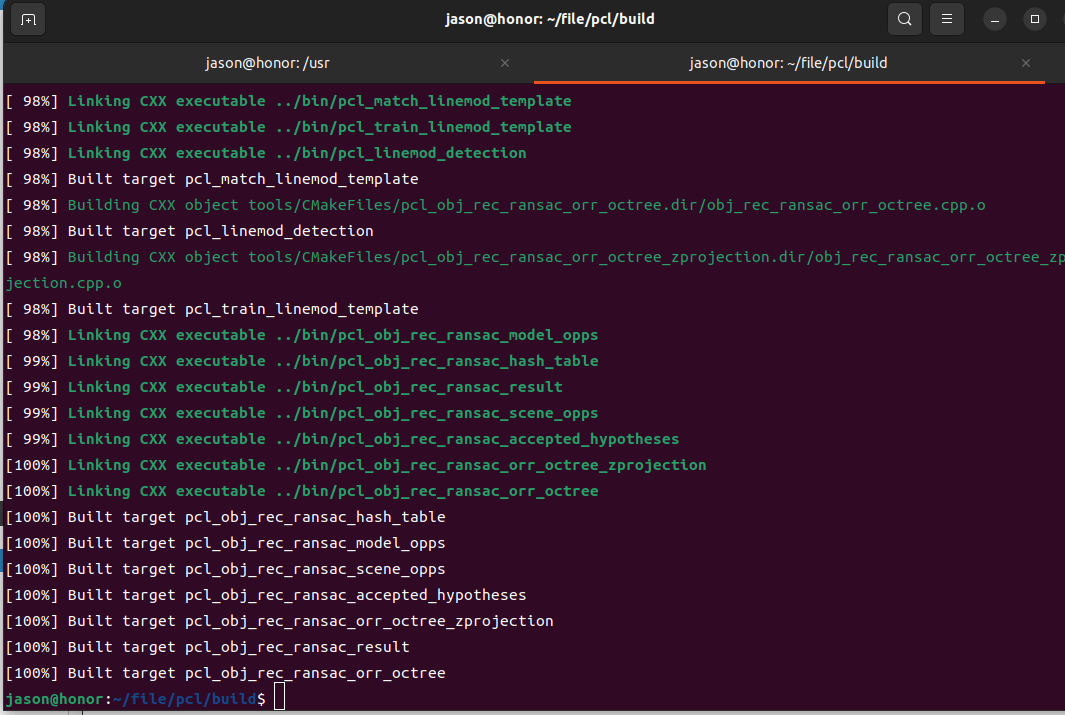Click the blinking terminal cursor
The image size is (1065, 715).
pyautogui.click(x=279, y=698)
